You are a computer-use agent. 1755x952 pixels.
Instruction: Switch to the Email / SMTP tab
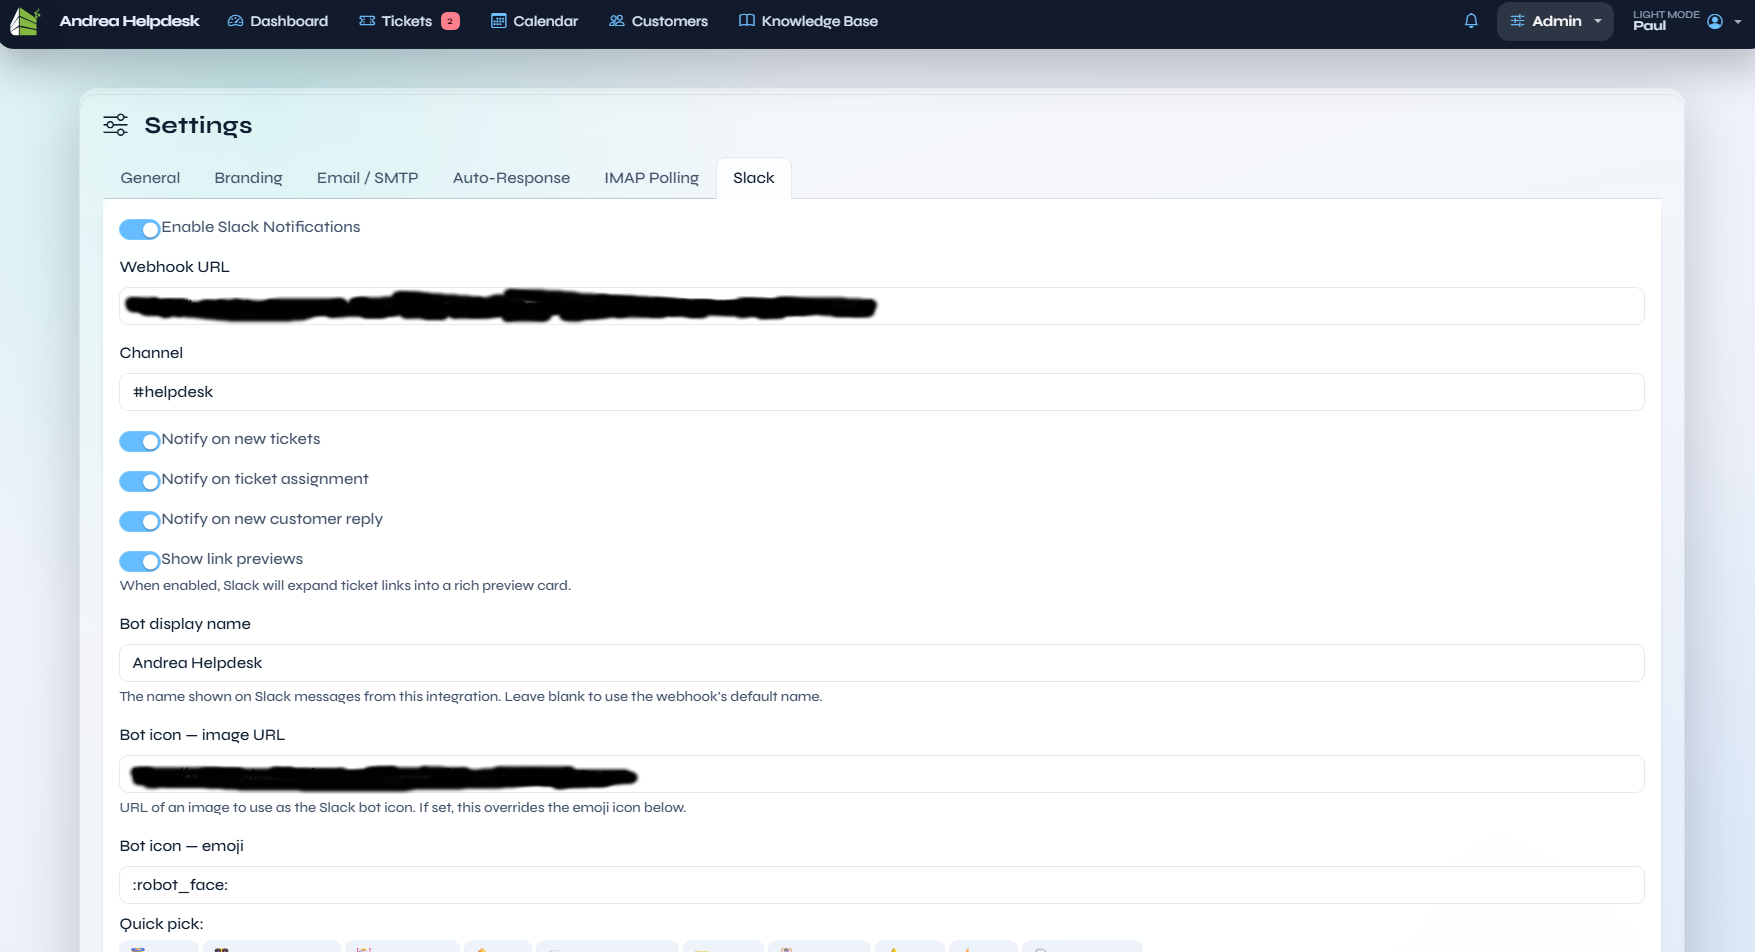coord(367,178)
